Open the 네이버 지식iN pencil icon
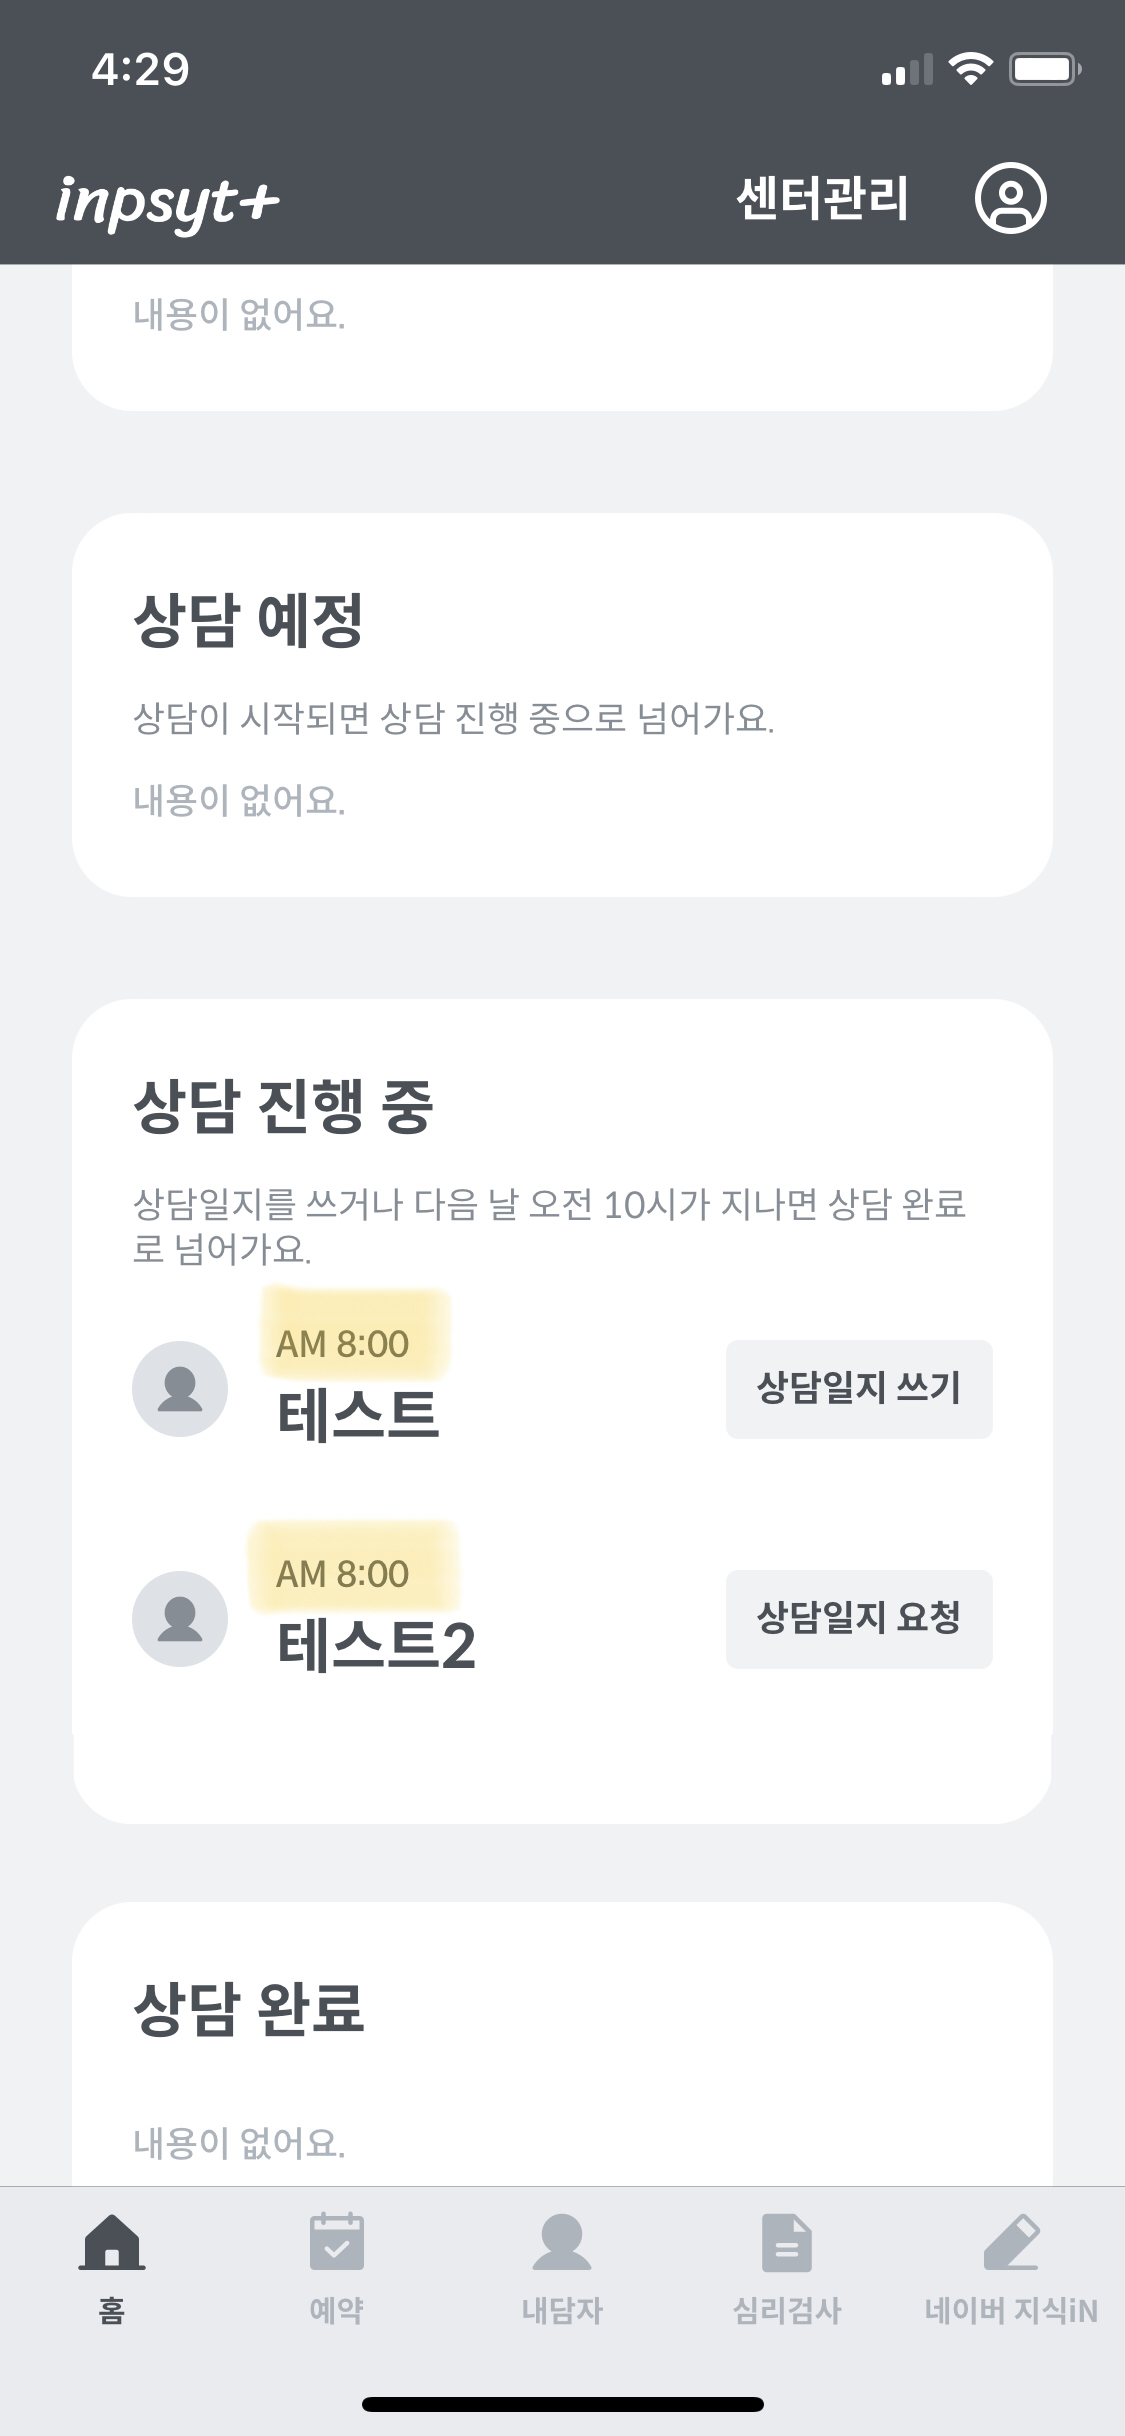 click(x=1011, y=2242)
